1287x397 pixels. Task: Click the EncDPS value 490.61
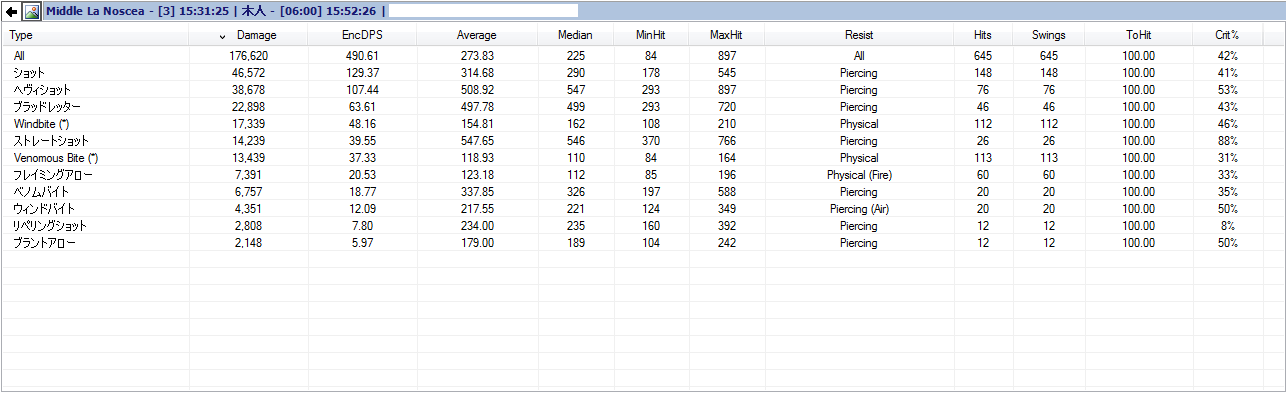click(x=361, y=56)
